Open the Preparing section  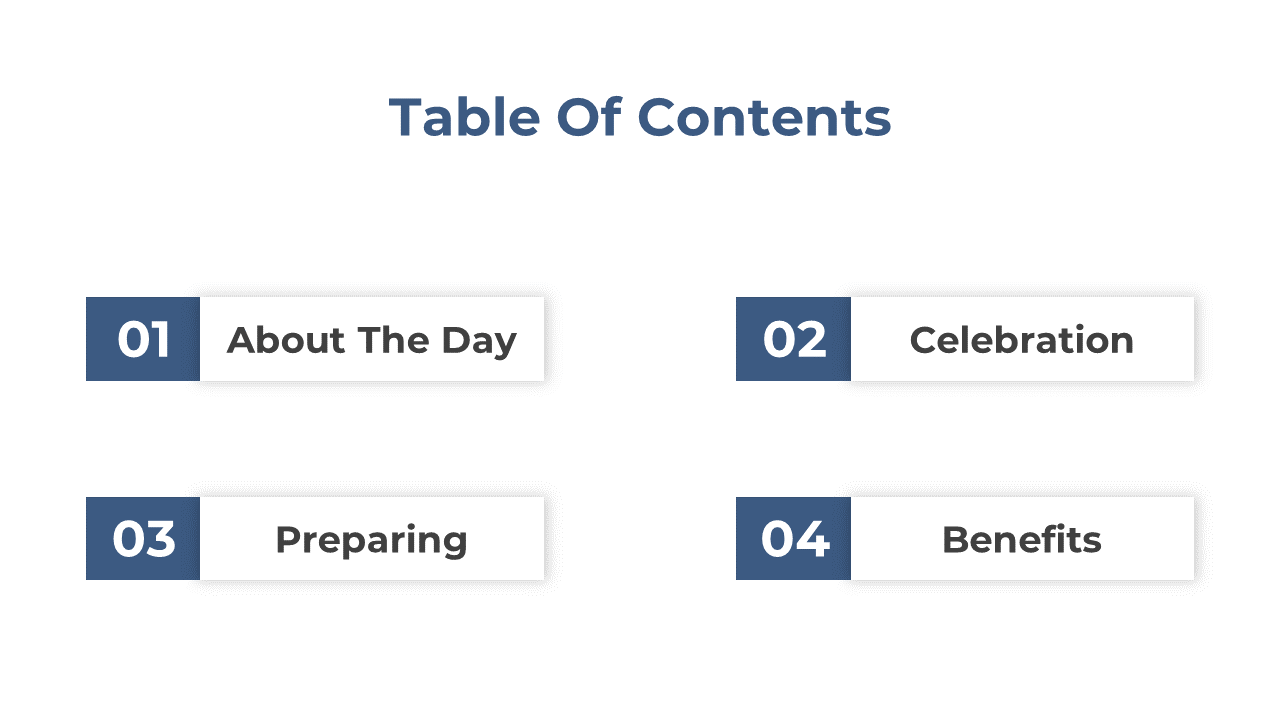(372, 538)
